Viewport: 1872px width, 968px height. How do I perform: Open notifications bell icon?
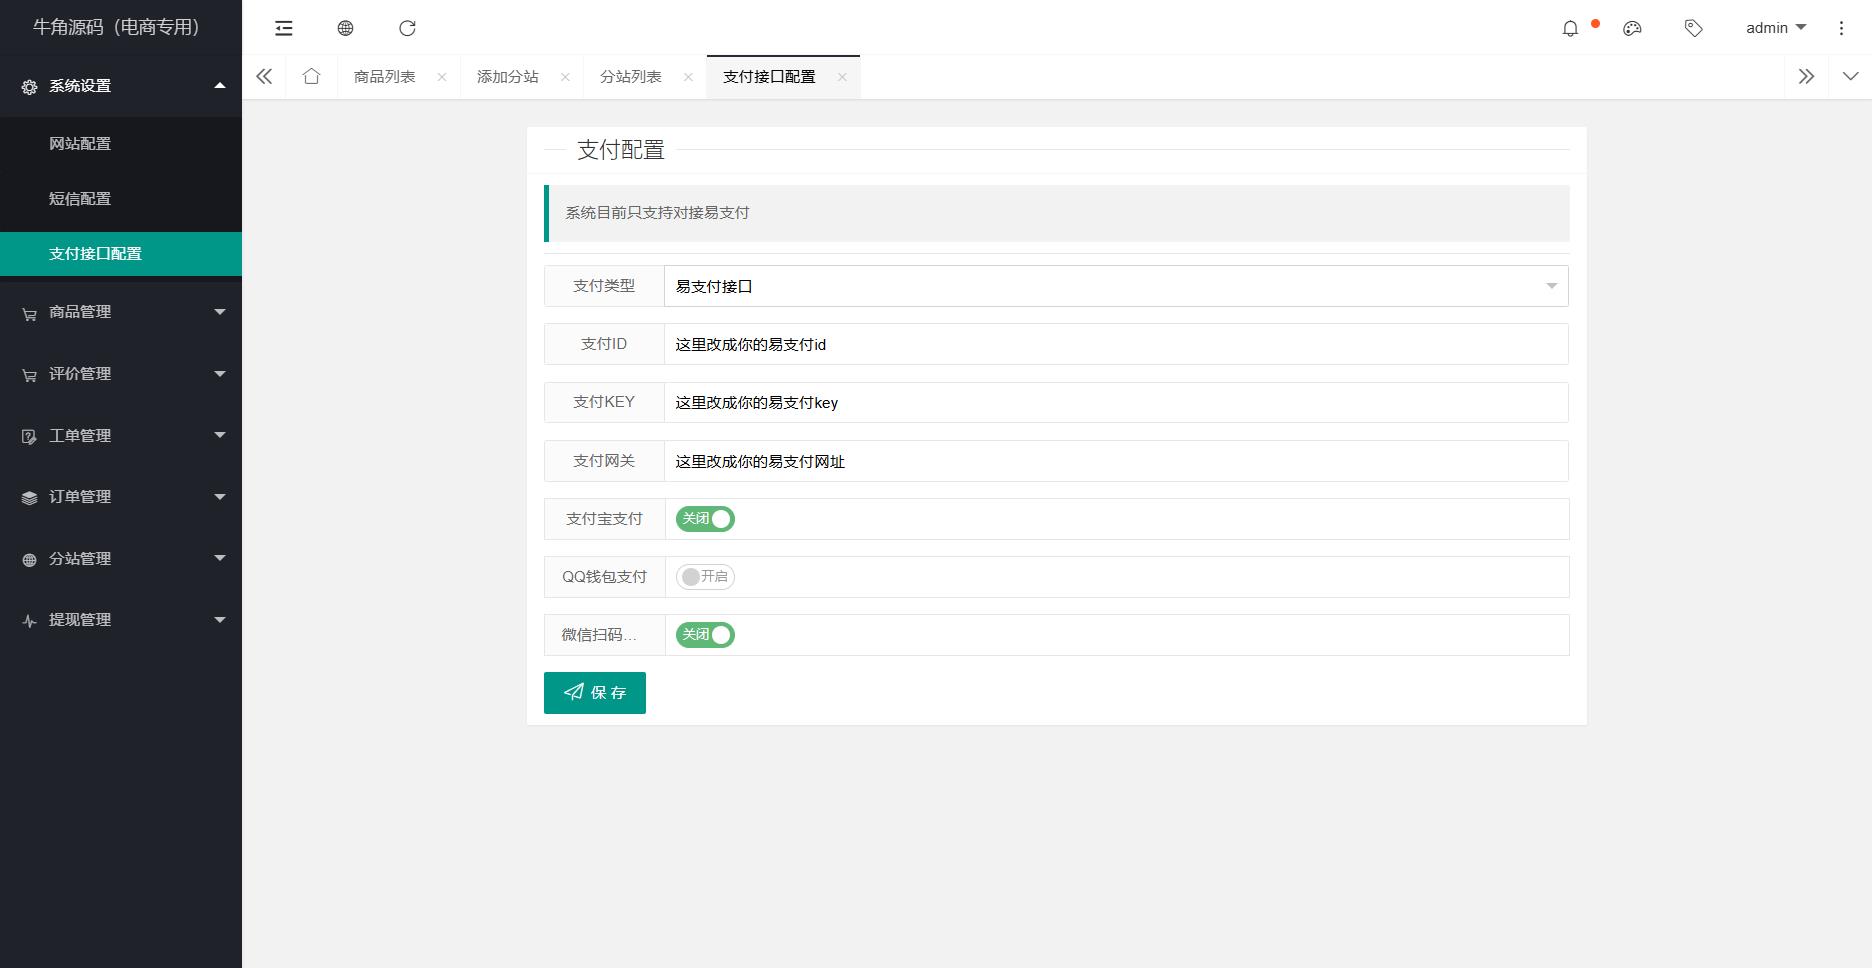pyautogui.click(x=1570, y=28)
